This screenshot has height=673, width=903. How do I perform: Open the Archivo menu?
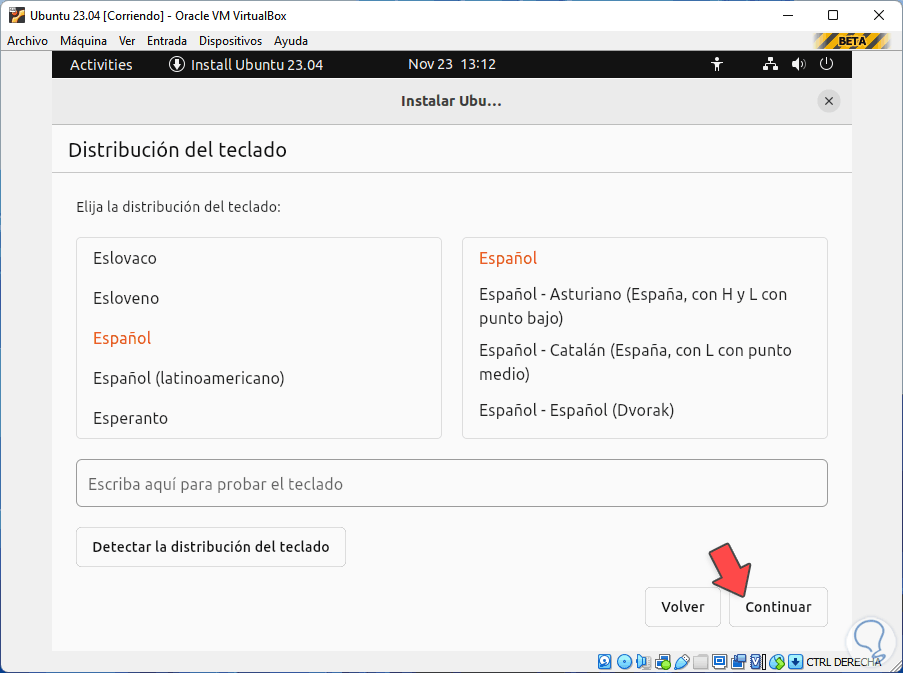pos(28,41)
